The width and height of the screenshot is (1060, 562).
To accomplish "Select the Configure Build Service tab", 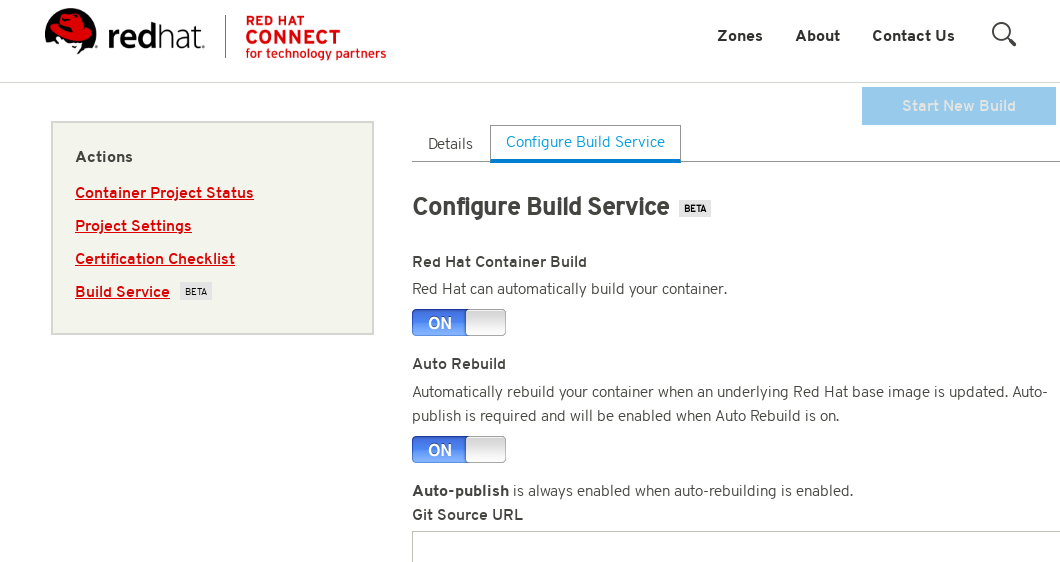I will click(x=585, y=143).
